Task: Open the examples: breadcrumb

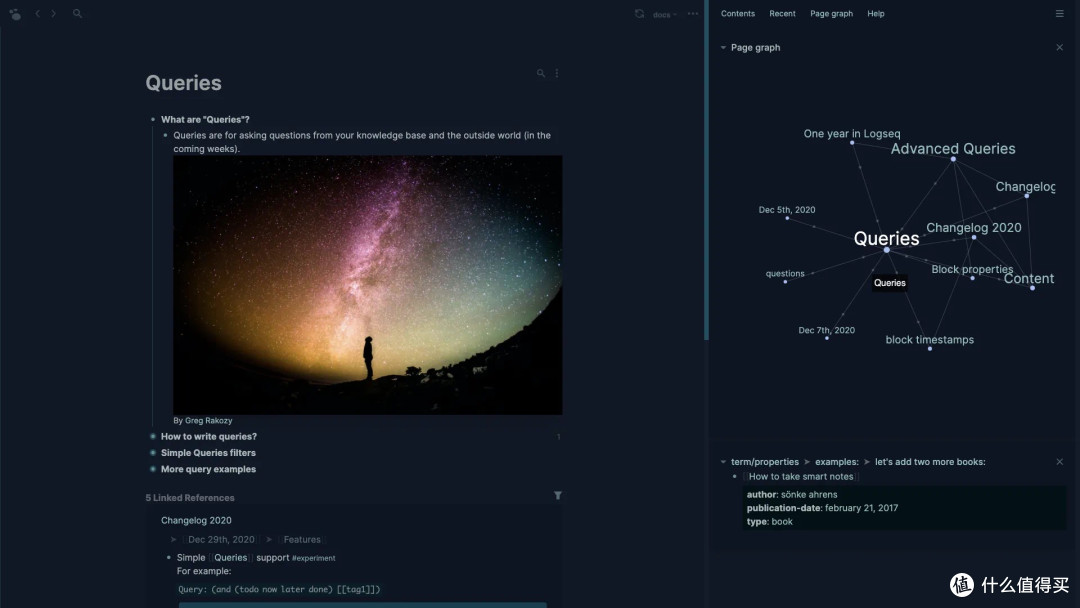Action: point(837,462)
